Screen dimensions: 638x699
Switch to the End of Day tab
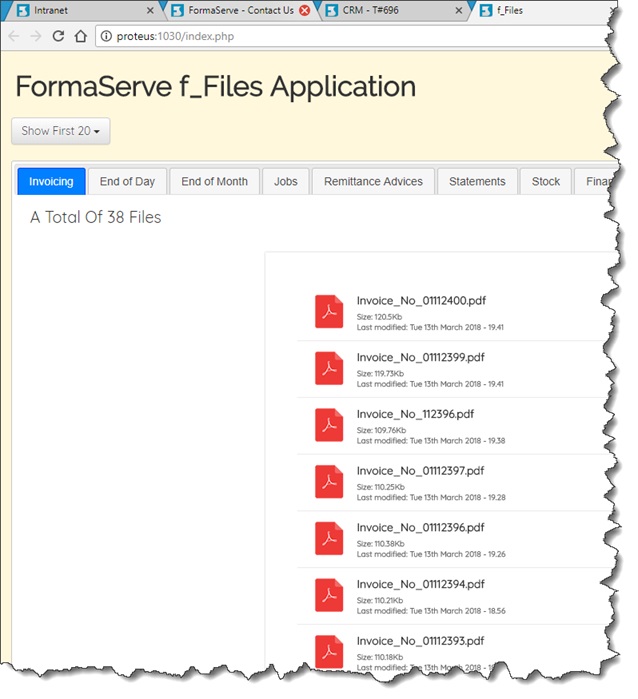127,181
